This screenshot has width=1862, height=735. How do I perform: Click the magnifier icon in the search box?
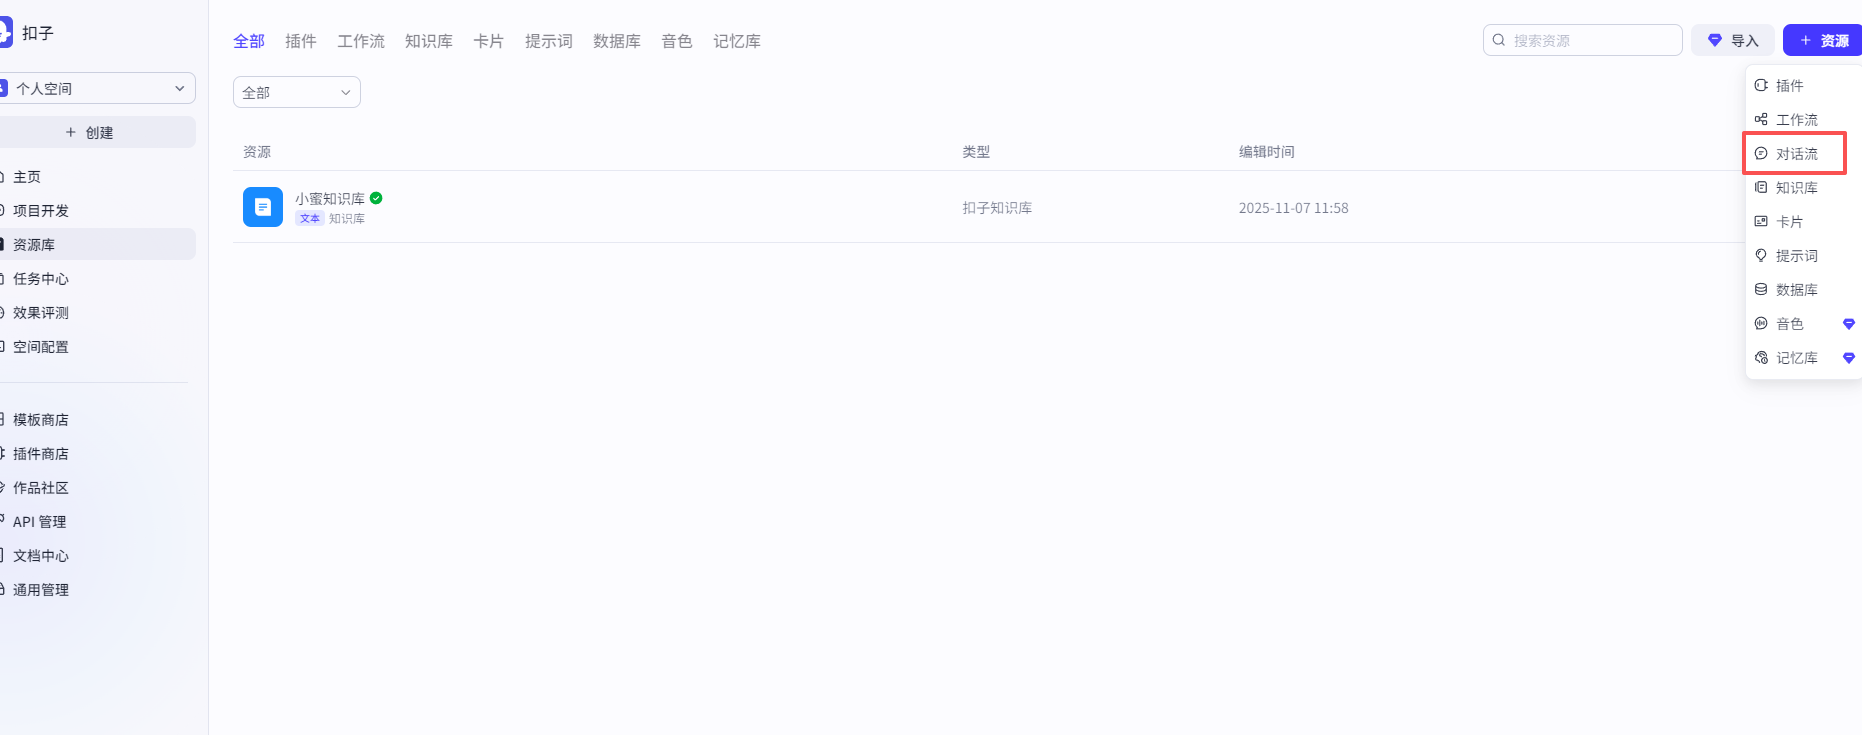click(1499, 40)
